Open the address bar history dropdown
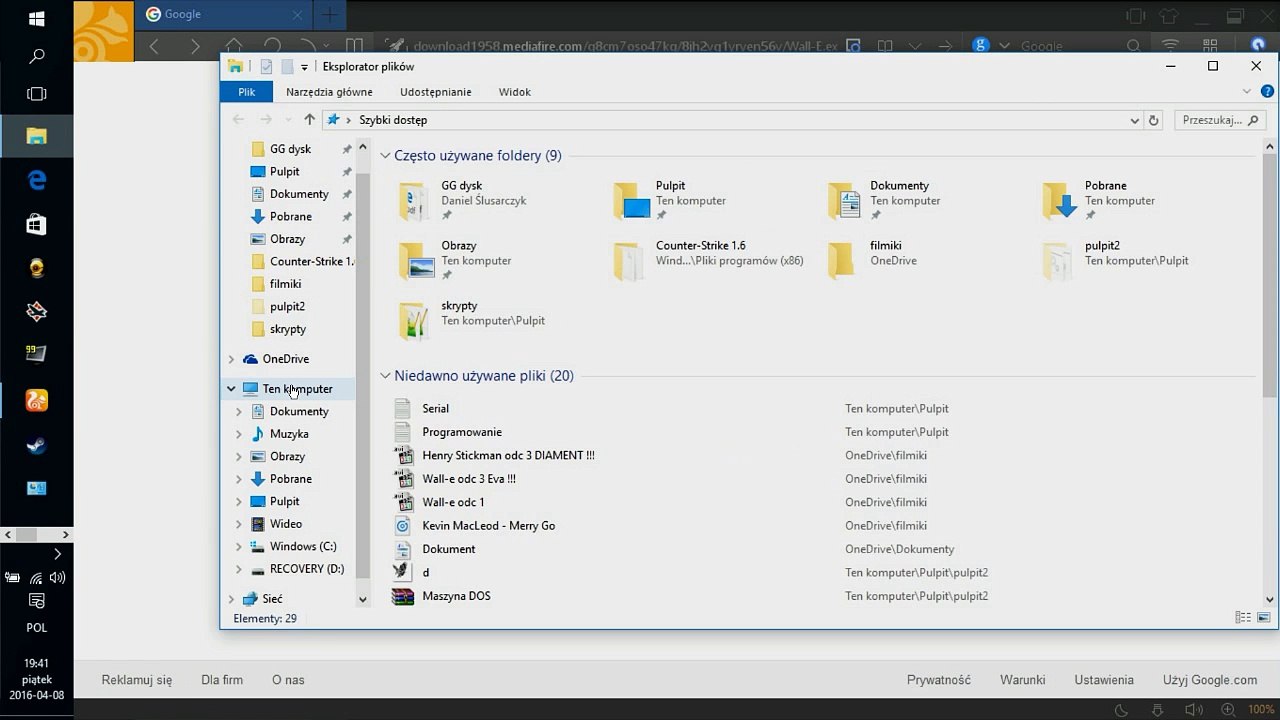The image size is (1280, 720). pyautogui.click(x=1134, y=120)
